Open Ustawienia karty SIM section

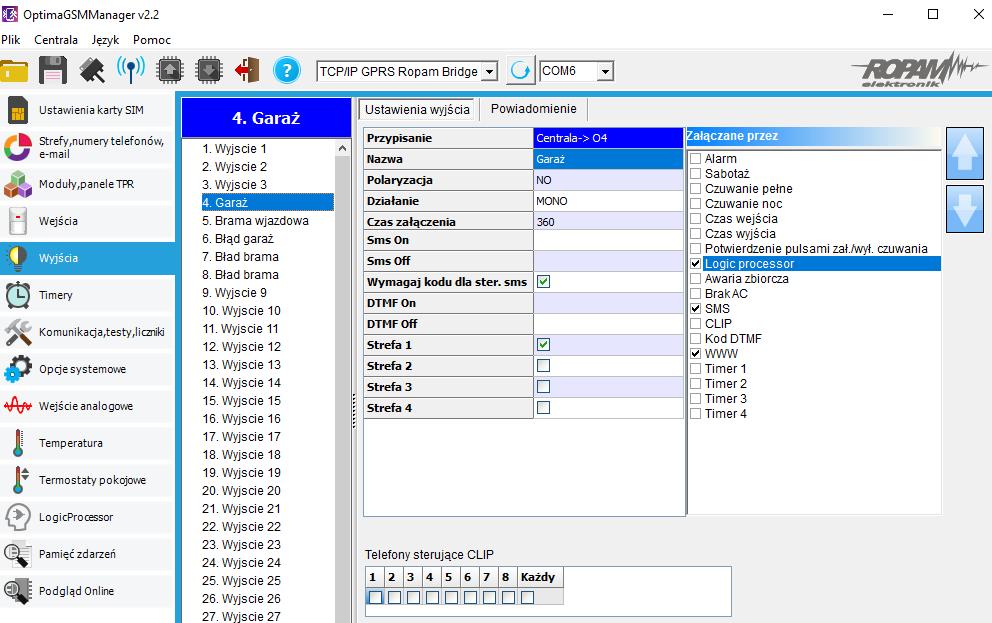point(87,110)
